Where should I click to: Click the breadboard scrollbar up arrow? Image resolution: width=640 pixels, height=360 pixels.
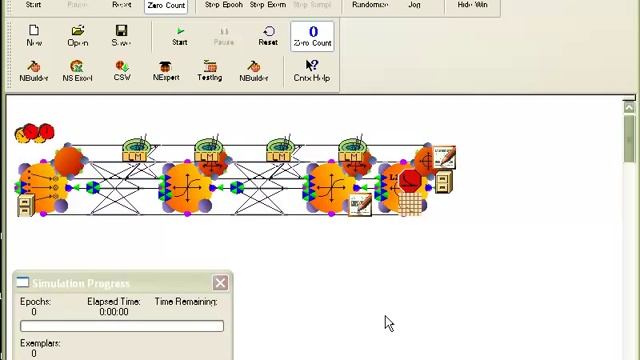(x=629, y=107)
